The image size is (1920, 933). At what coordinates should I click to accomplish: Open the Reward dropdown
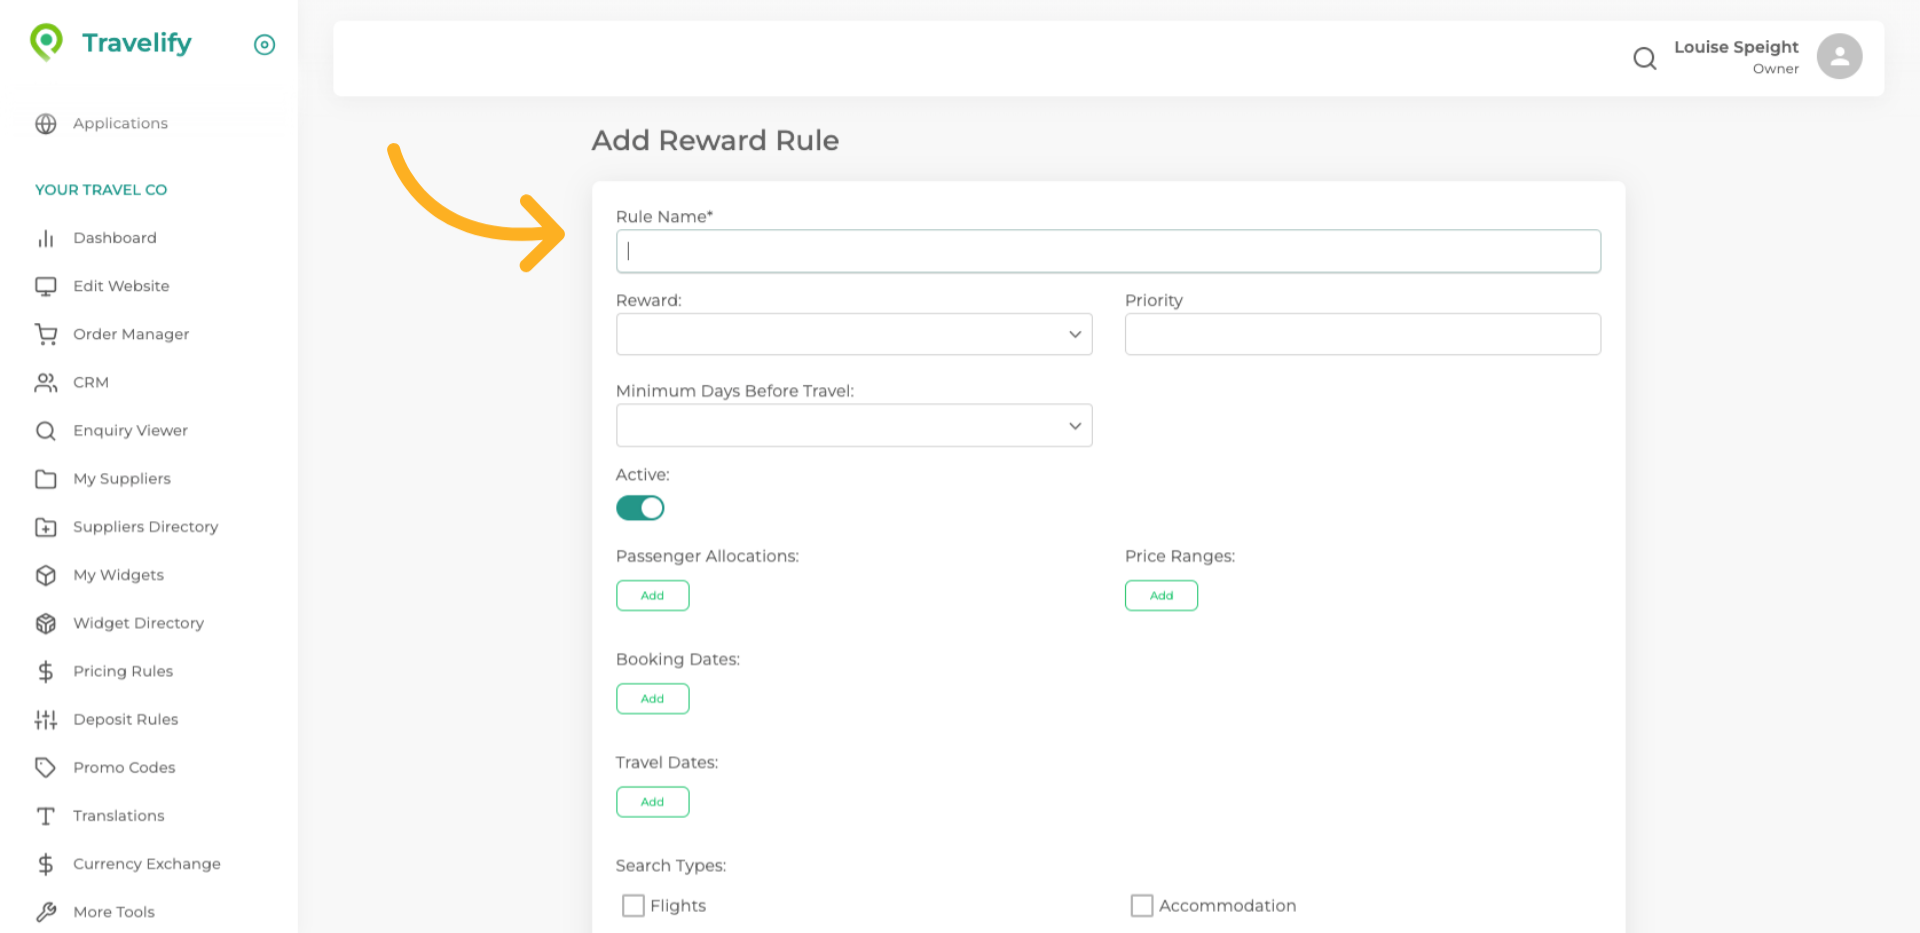[854, 334]
